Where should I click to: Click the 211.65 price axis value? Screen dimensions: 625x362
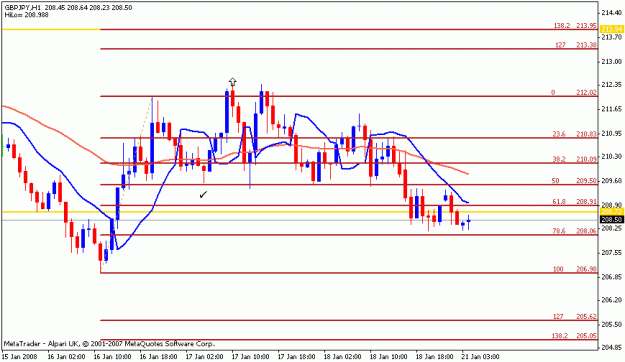point(612,109)
